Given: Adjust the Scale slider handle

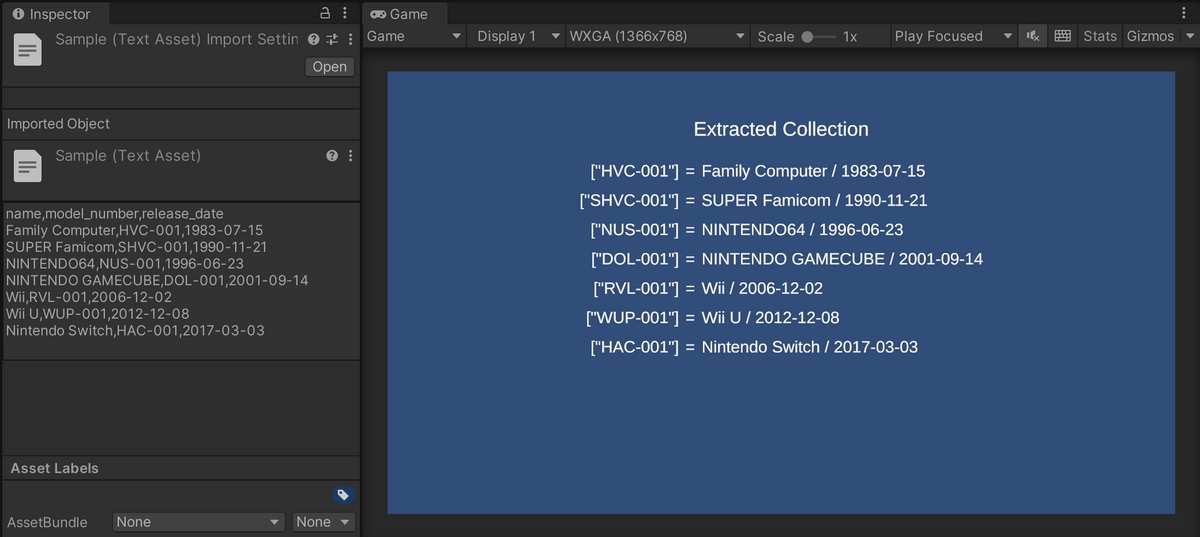Looking at the screenshot, I should pos(807,36).
